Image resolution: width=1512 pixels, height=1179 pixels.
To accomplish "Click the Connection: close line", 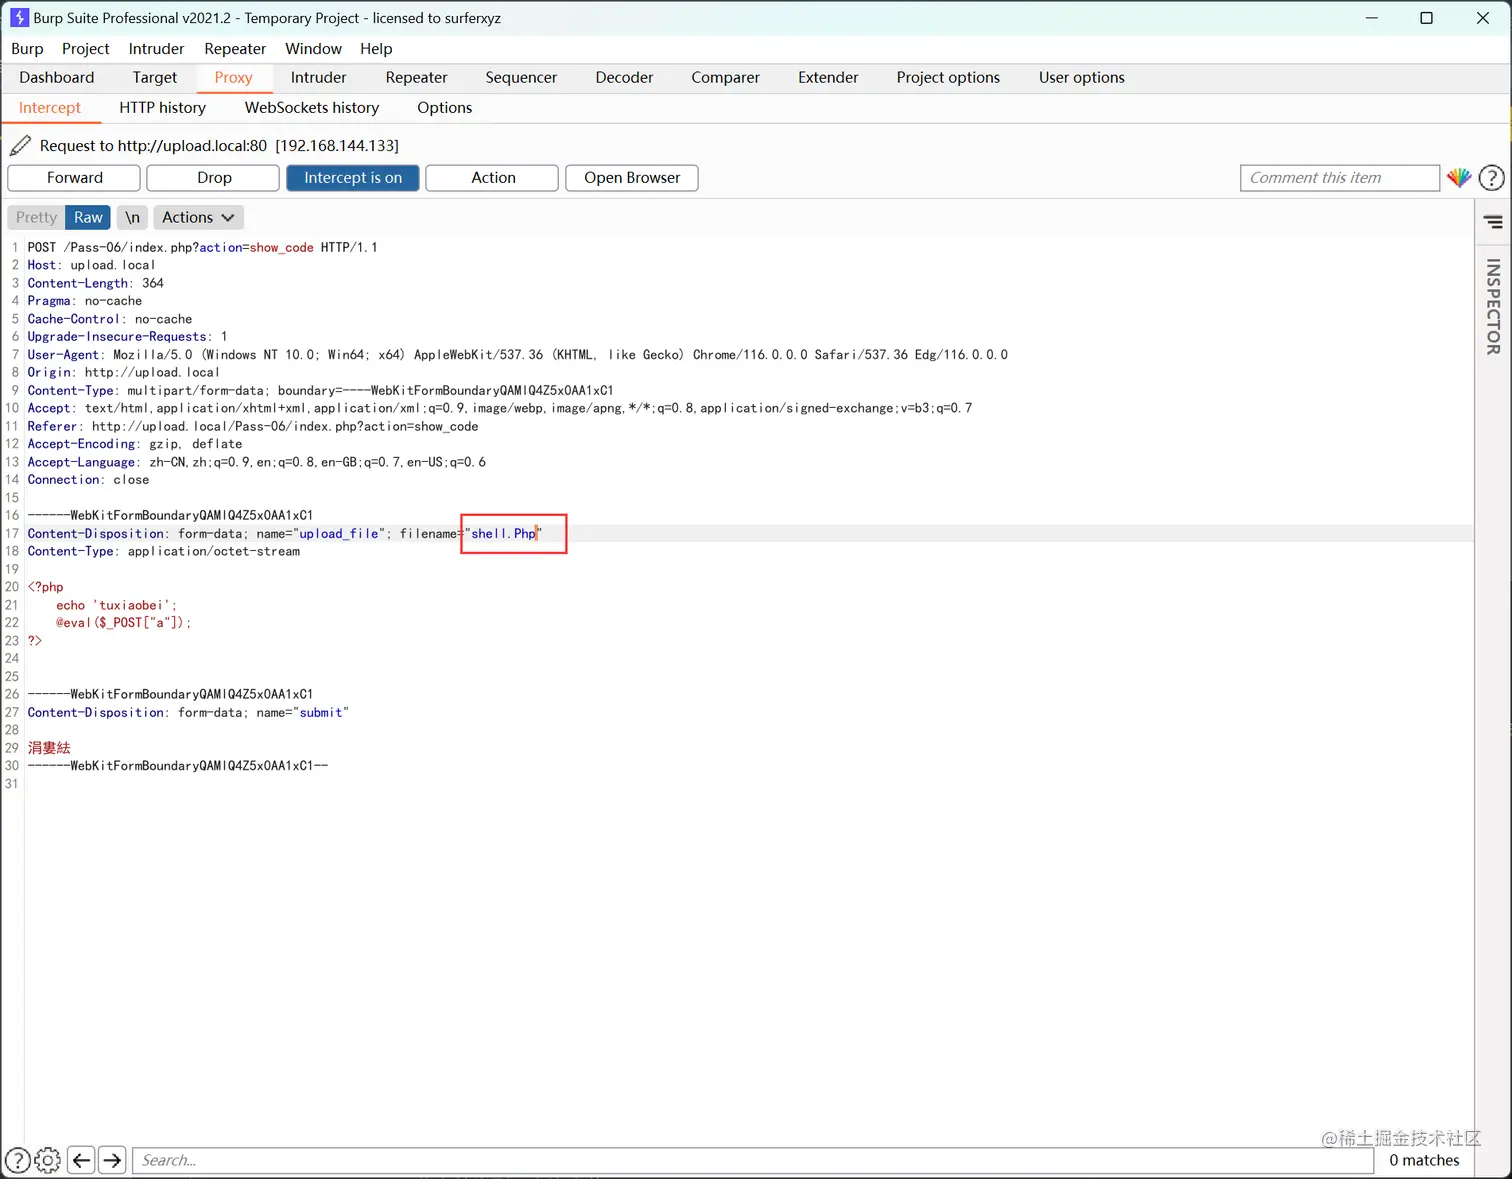I will coord(88,480).
